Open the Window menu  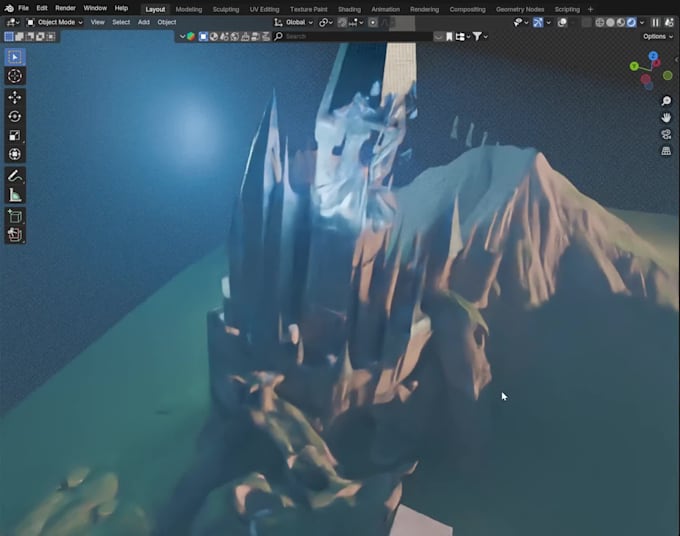coord(95,8)
